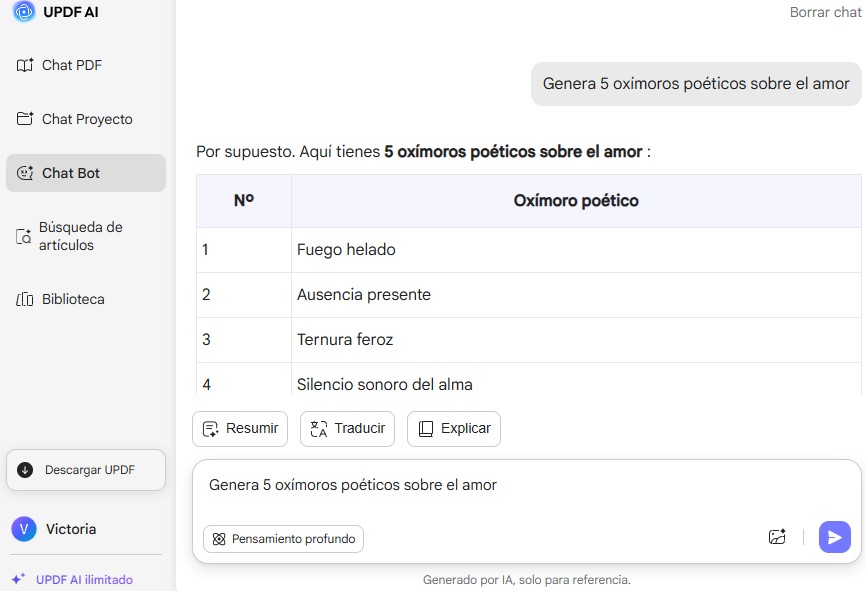The image size is (865, 591).
Task: Select the Explicar button
Action: point(454,429)
